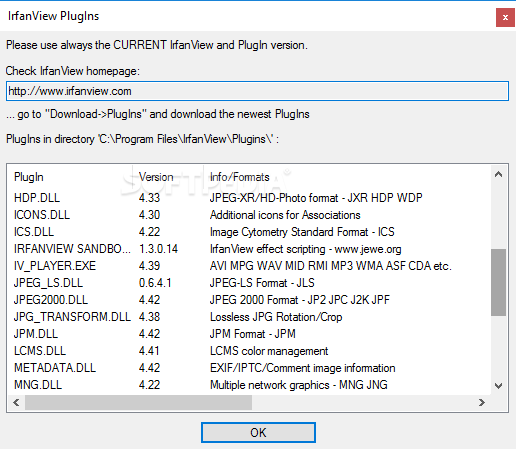Click the 'Please use always the CURRENT' notice
Screen dimensions: 516x449
coord(157,45)
